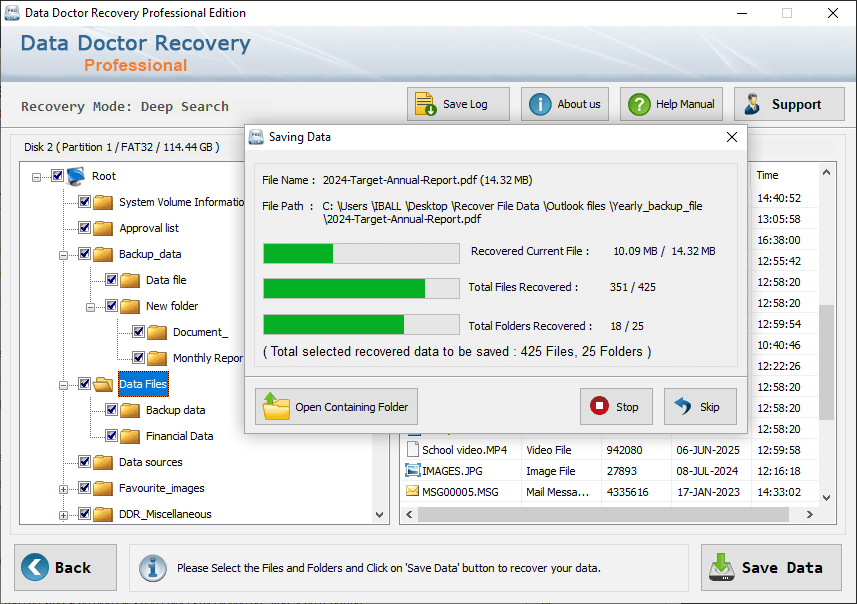Click the Backup_data folder icon

point(103,254)
